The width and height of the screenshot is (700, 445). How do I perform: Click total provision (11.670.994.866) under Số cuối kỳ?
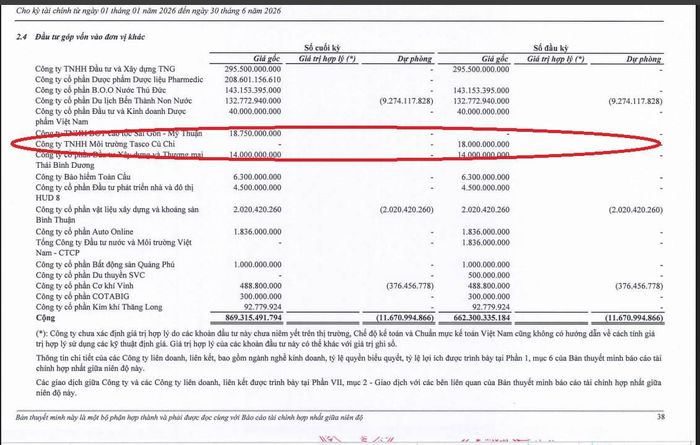tap(404, 318)
